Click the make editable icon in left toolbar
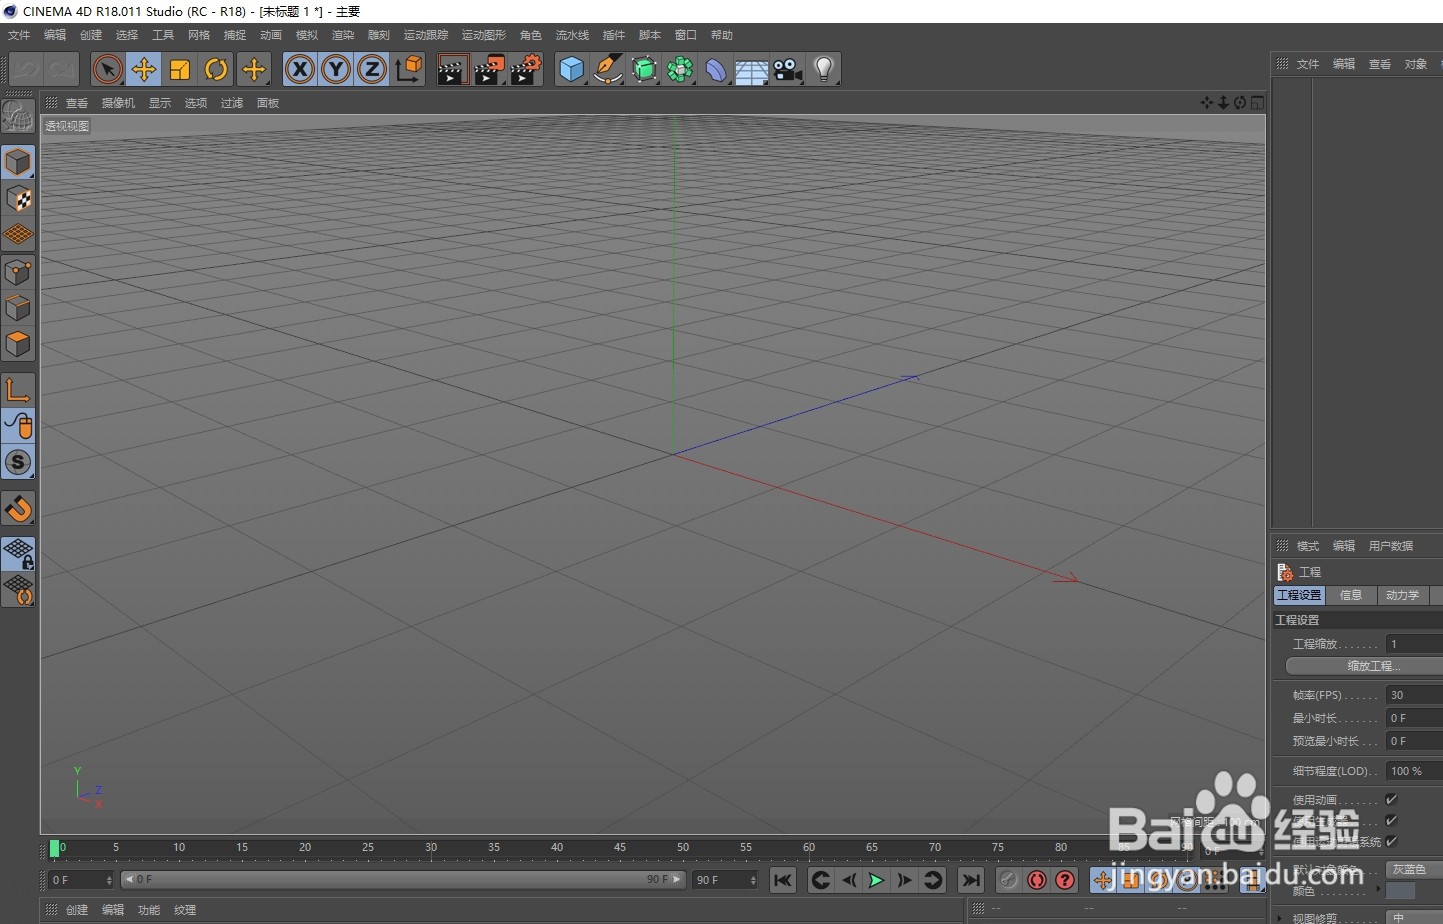The height and width of the screenshot is (924, 1443). point(18,118)
